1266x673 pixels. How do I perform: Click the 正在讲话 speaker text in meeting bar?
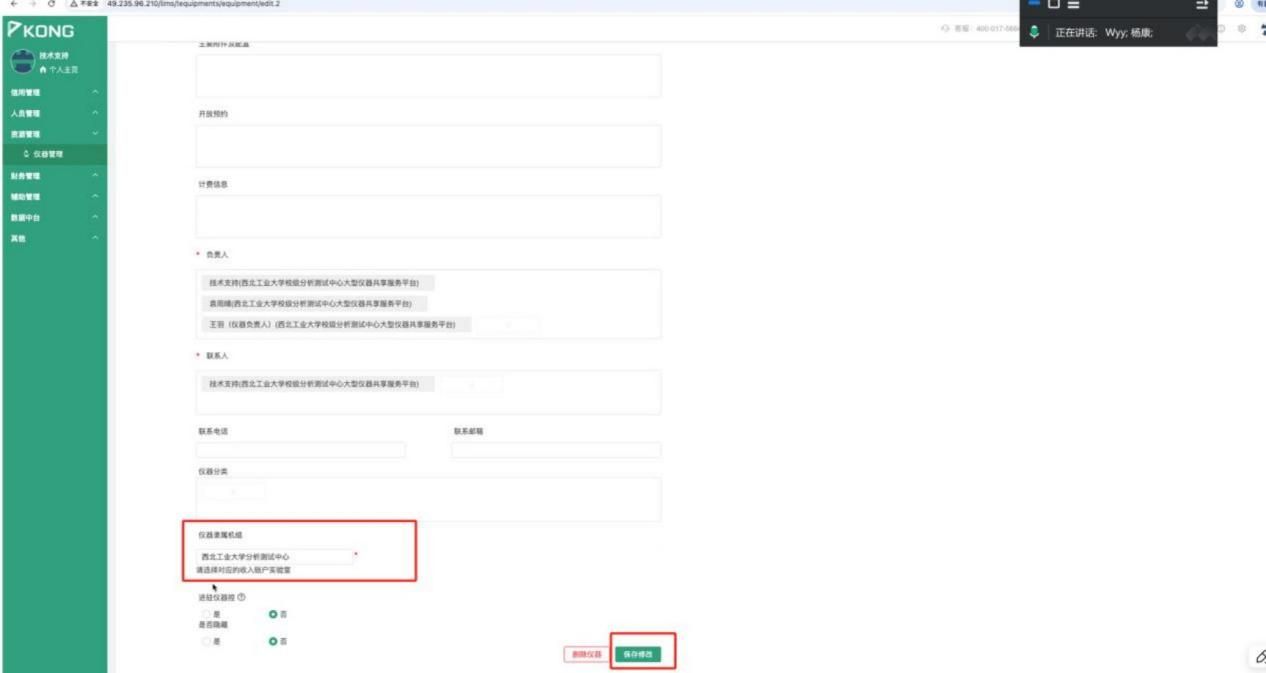[1105, 32]
